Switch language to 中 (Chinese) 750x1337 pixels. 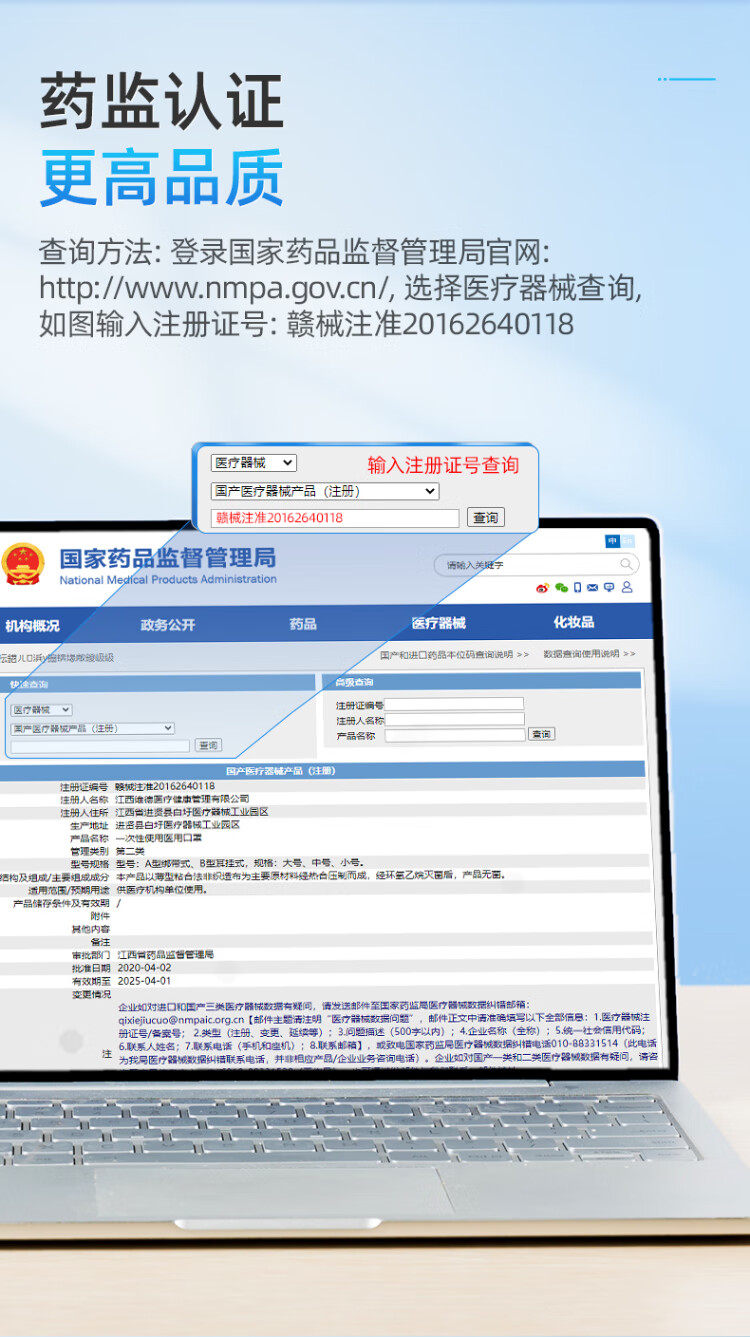click(612, 541)
